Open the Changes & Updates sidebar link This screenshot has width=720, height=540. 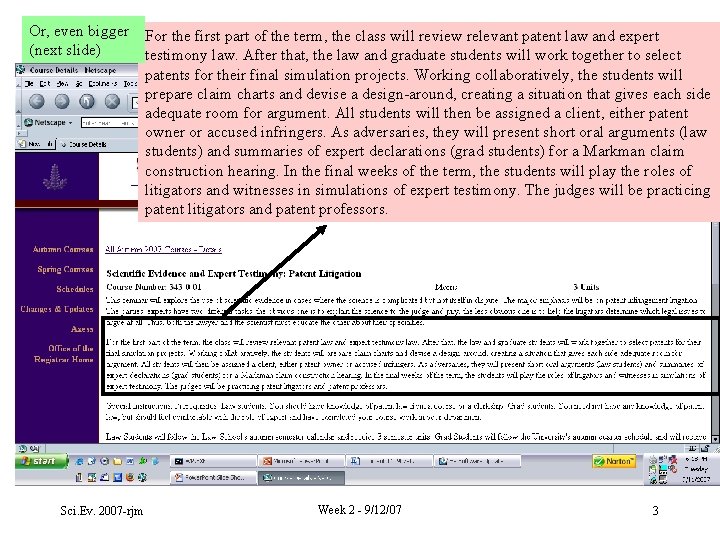pyautogui.click(x=57, y=309)
